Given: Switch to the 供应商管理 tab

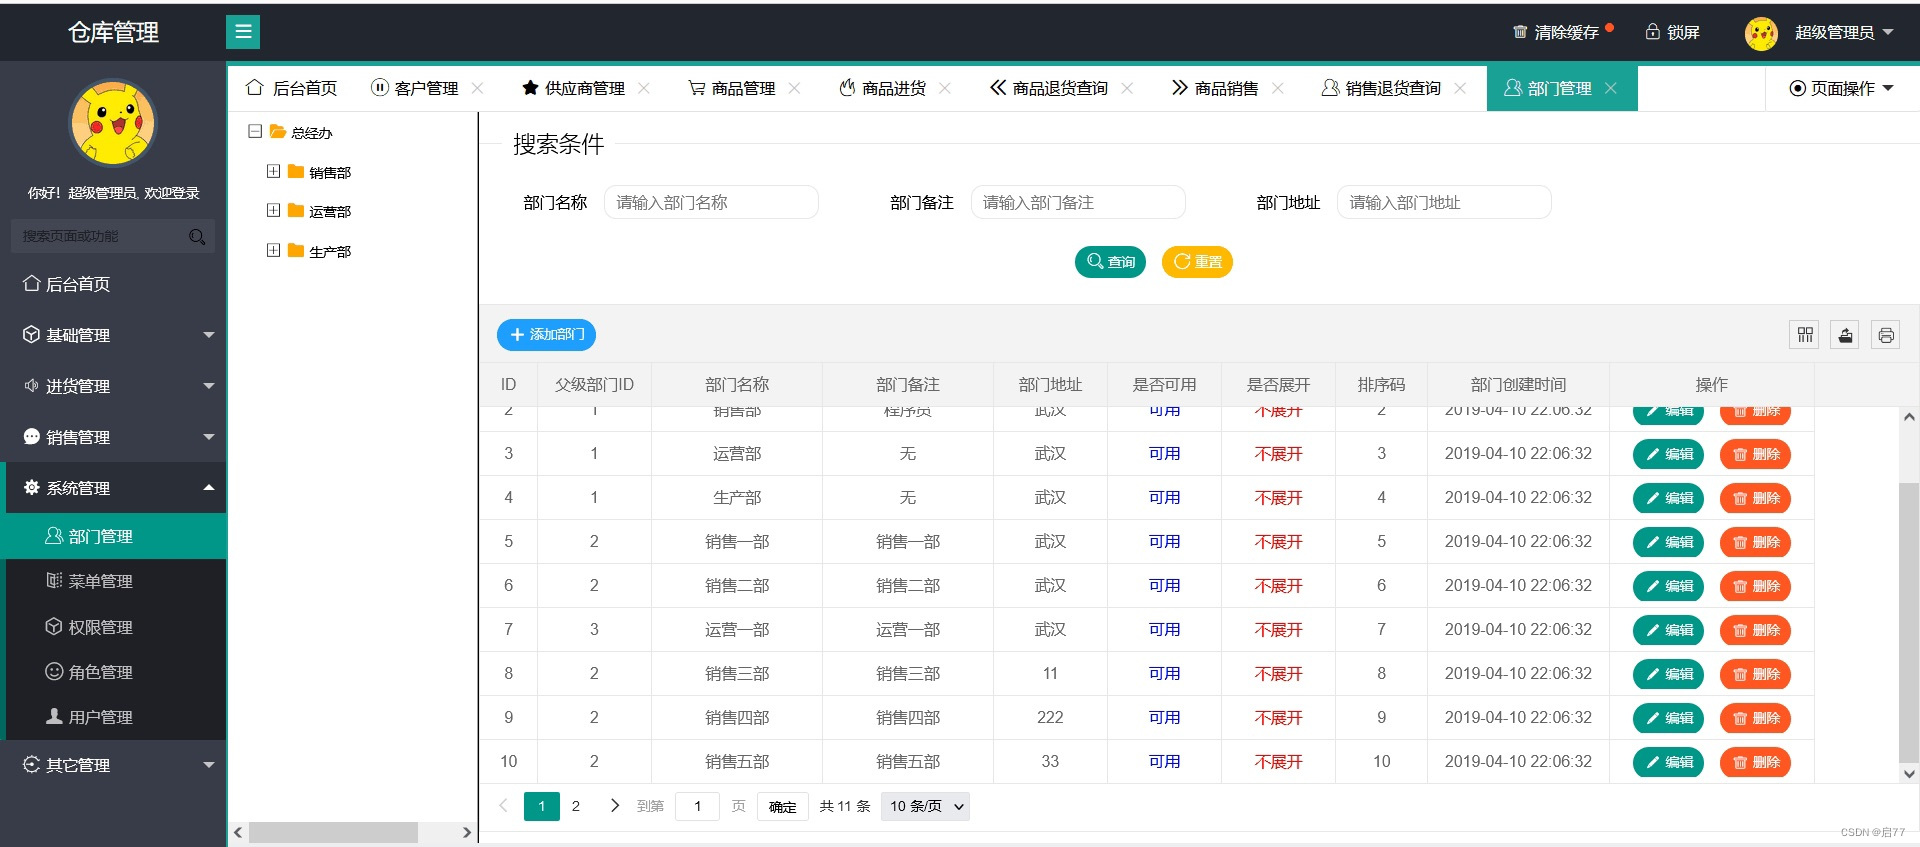Looking at the screenshot, I should [573, 88].
